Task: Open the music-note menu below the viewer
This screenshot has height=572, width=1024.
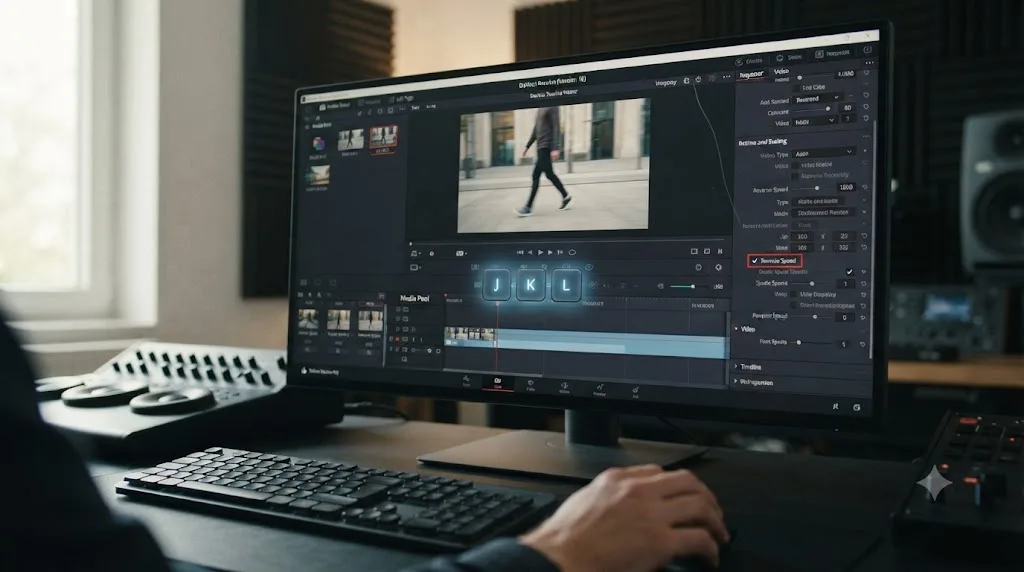Action: click(x=415, y=253)
